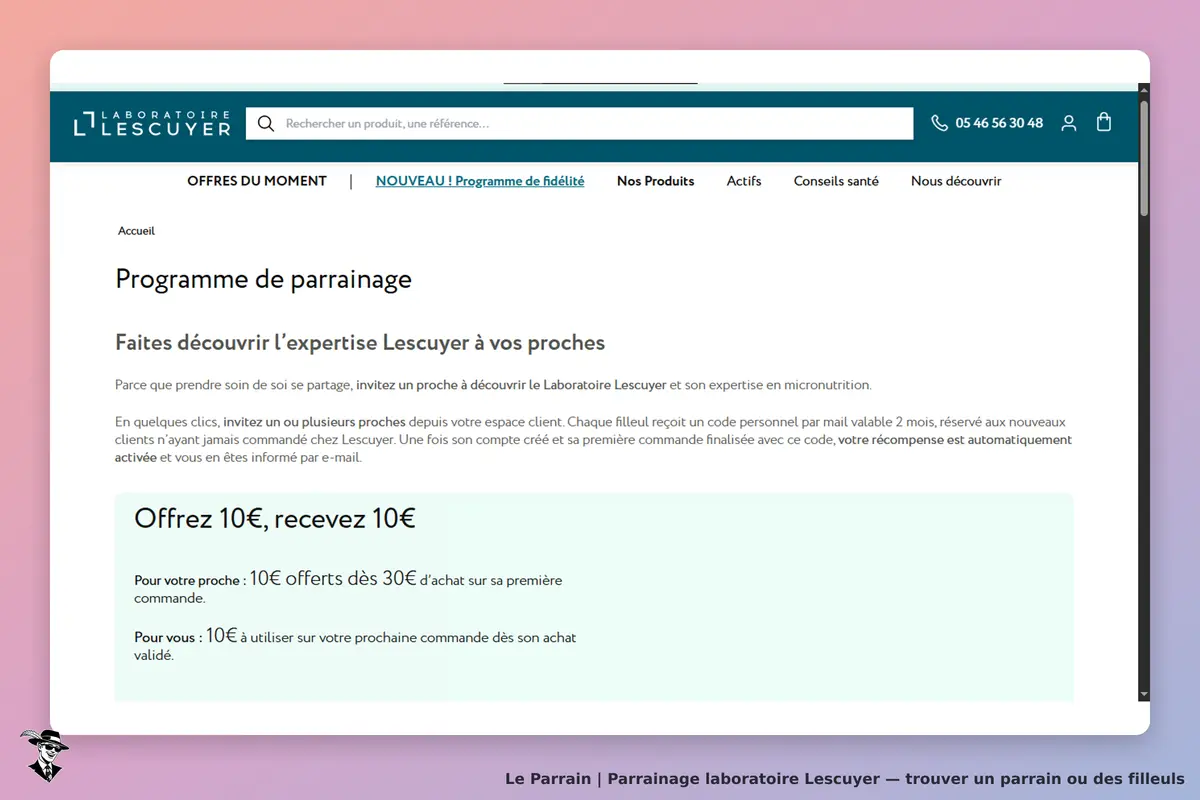Image resolution: width=1200 pixels, height=800 pixels.
Task: Open the OFFRES DU MOMENT menu
Action: (257, 181)
